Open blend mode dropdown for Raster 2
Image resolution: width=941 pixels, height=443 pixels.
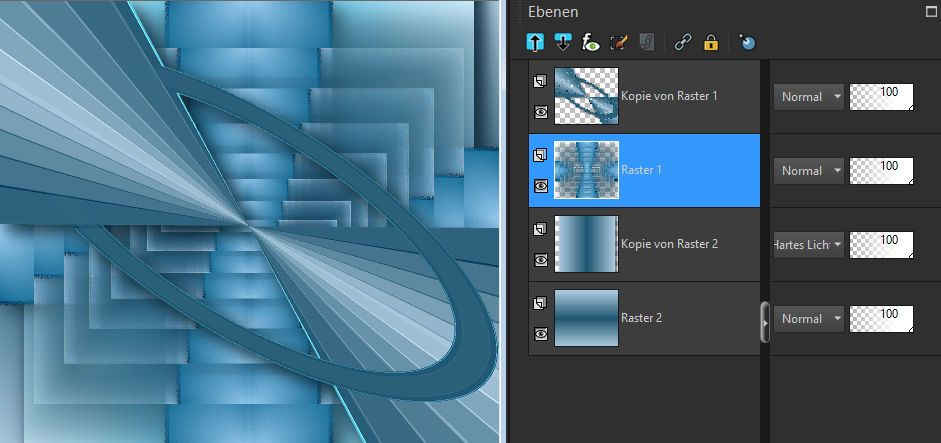pos(808,319)
